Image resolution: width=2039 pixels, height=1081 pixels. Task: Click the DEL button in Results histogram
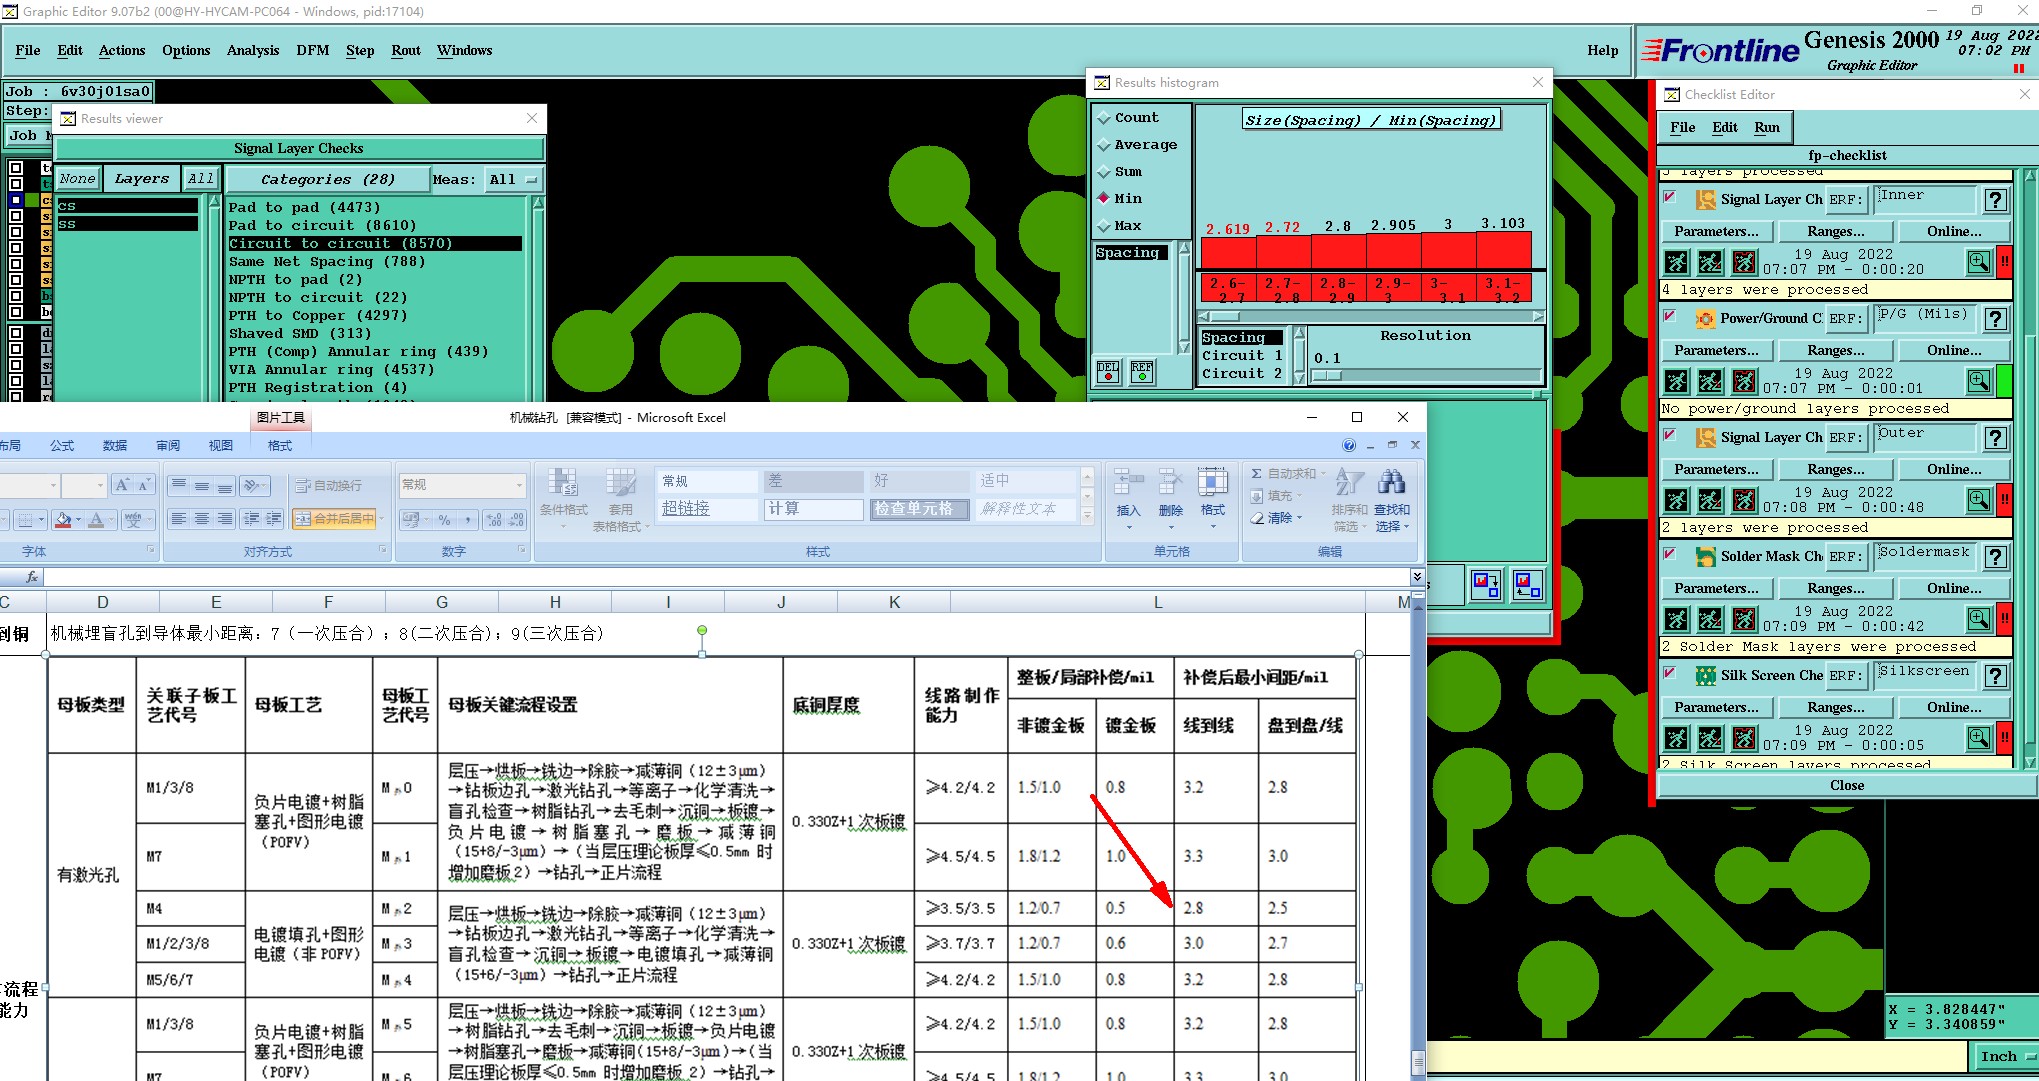coord(1108,373)
